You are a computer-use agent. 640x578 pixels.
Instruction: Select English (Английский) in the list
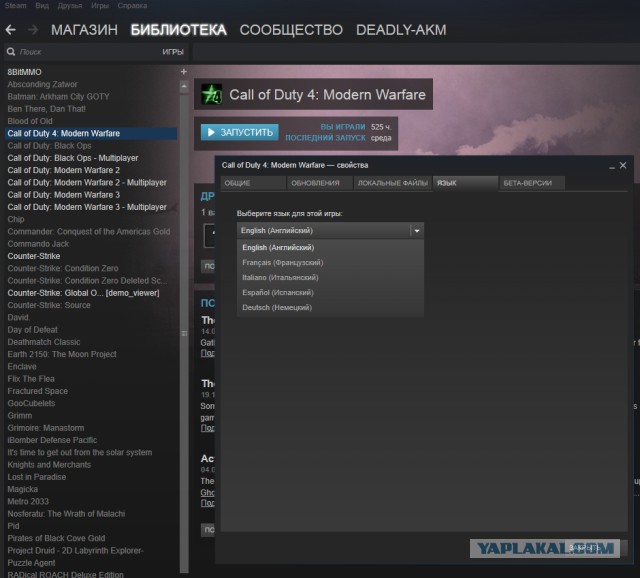point(330,247)
